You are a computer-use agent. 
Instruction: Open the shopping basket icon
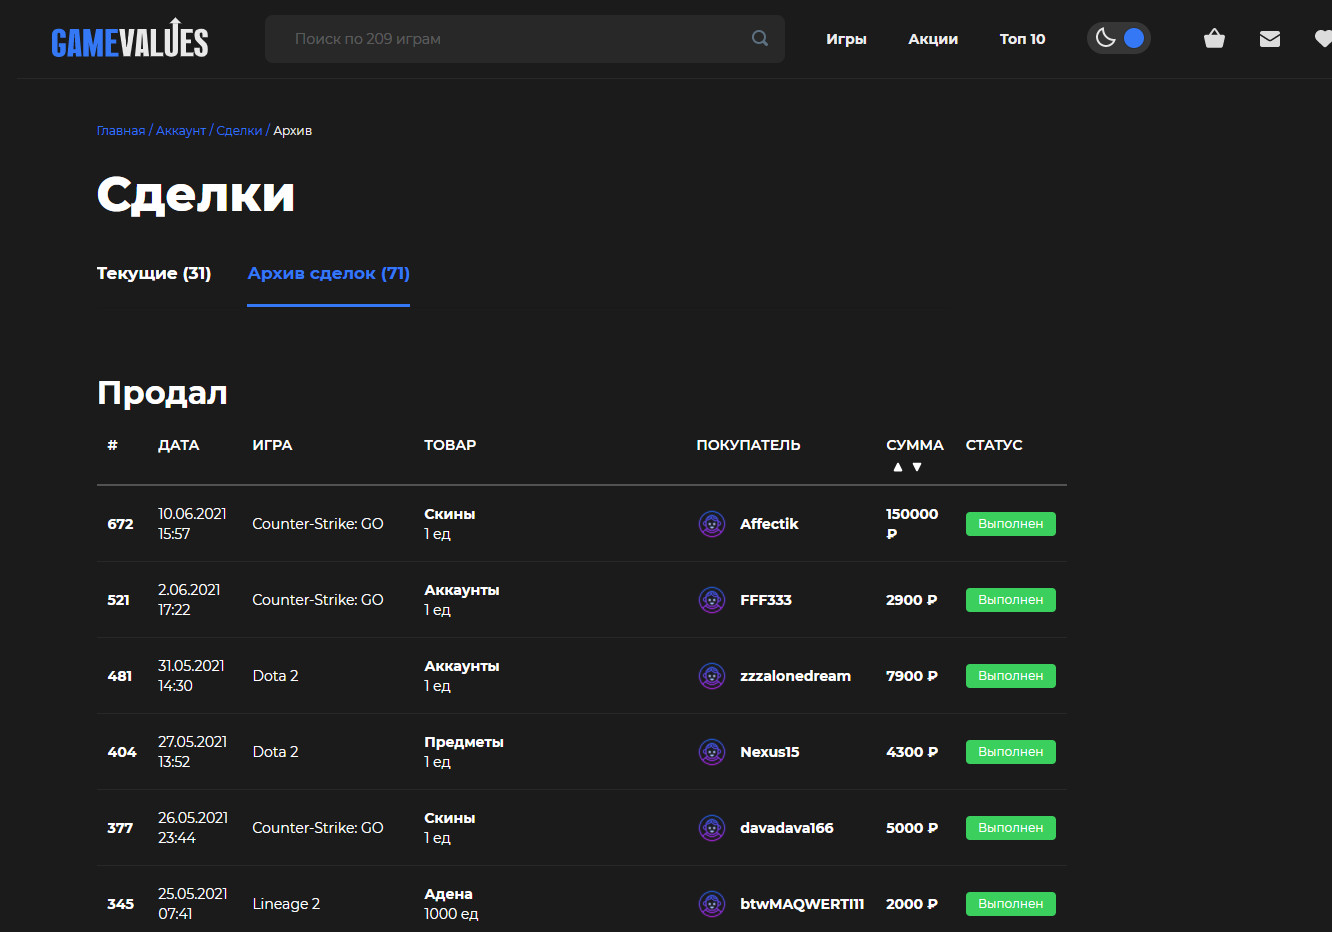click(1214, 39)
